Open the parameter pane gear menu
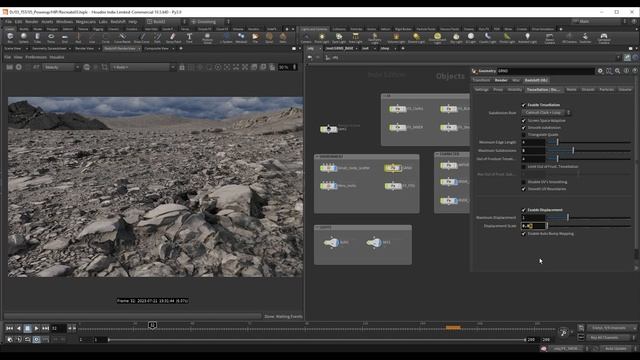640x360 pixels. pyautogui.click(x=600, y=71)
